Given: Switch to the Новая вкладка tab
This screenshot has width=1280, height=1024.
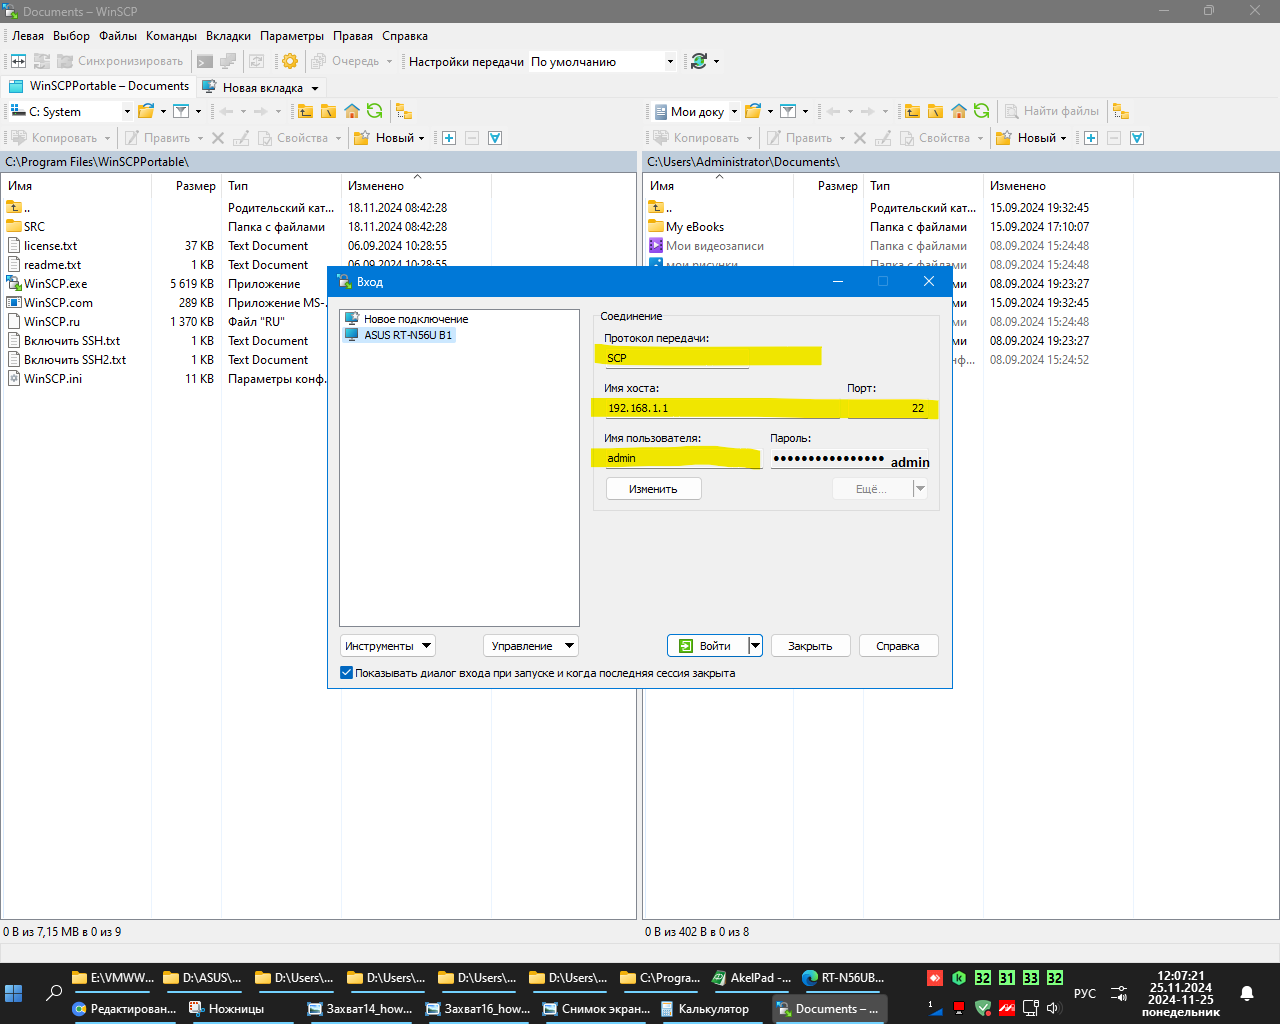Looking at the screenshot, I should pos(261,87).
